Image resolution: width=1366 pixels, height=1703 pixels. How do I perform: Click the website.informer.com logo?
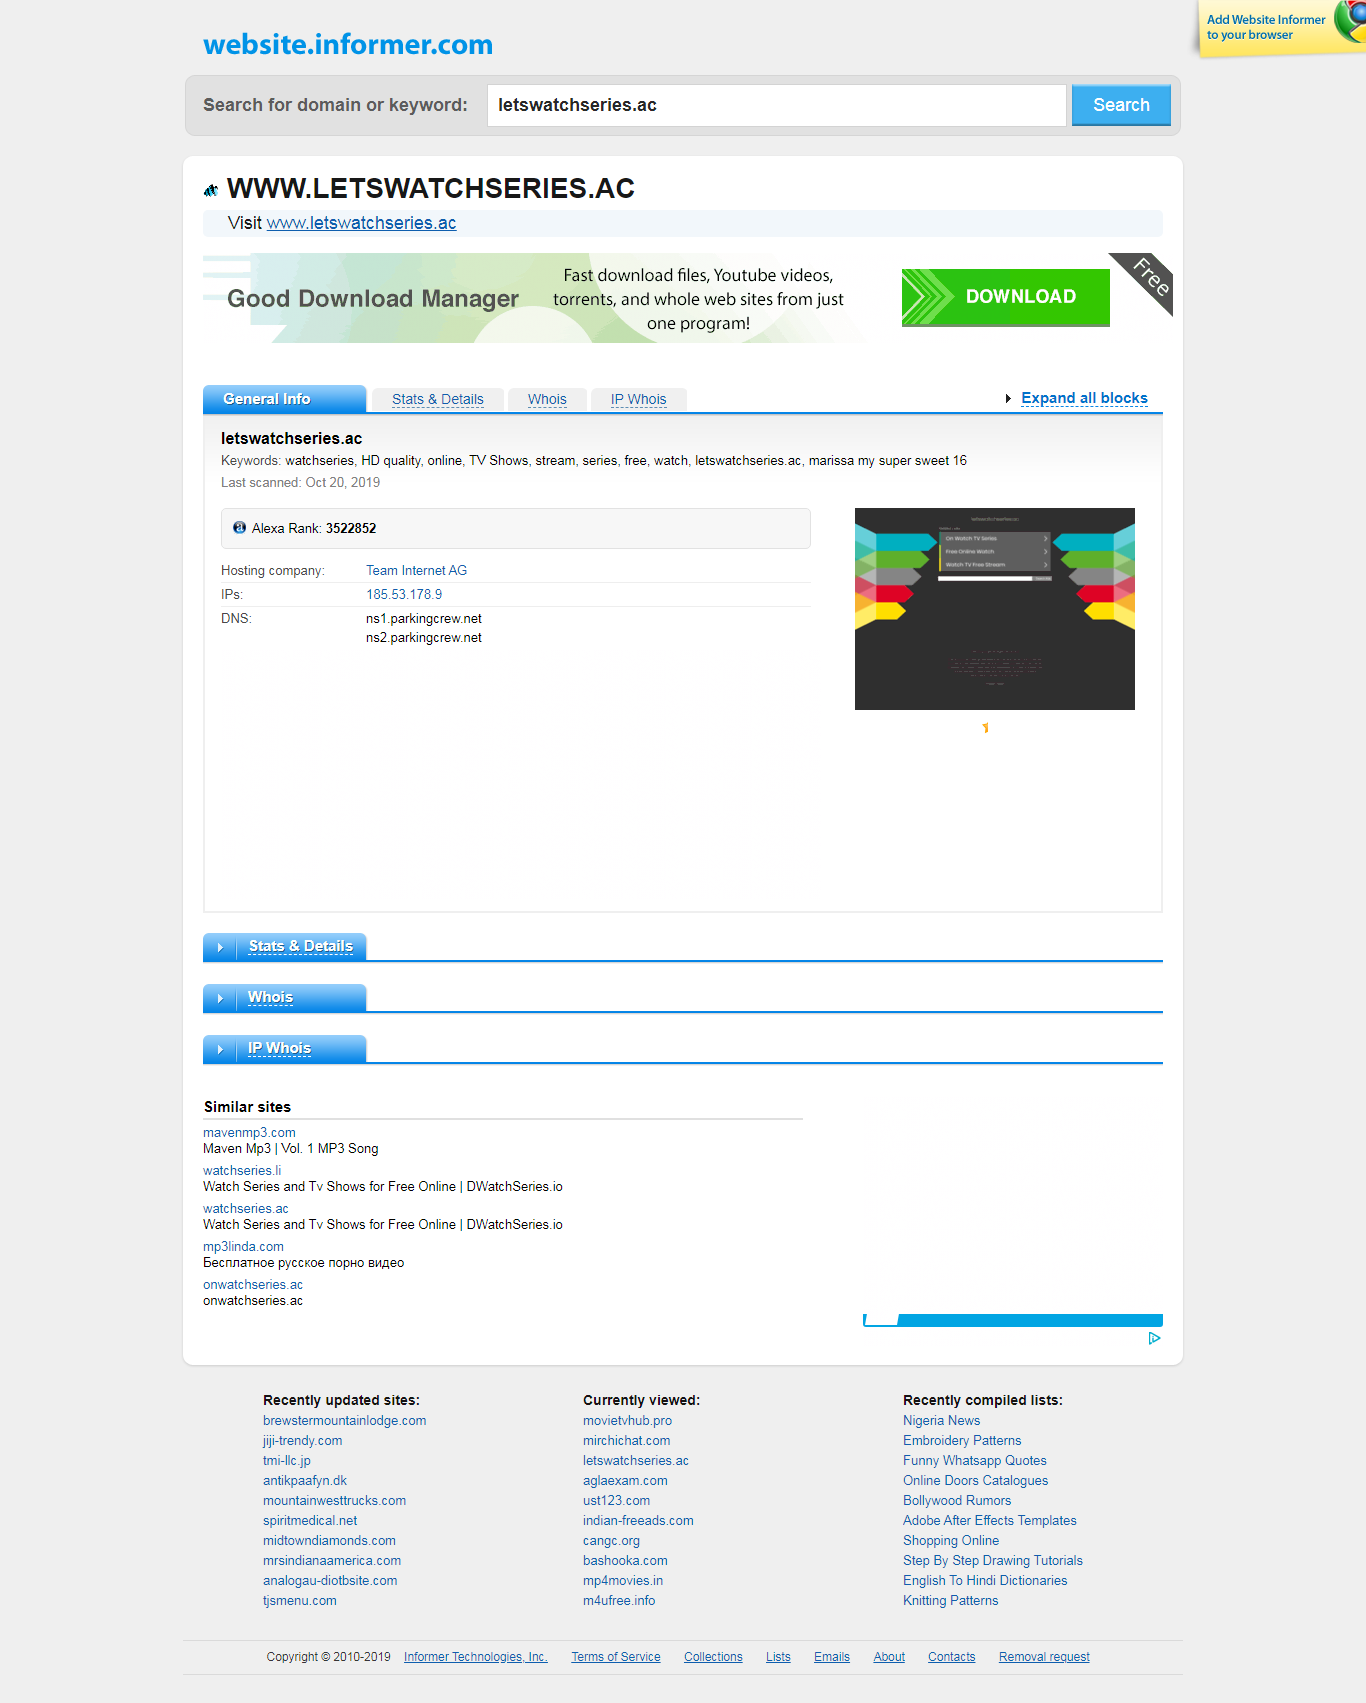(x=347, y=44)
